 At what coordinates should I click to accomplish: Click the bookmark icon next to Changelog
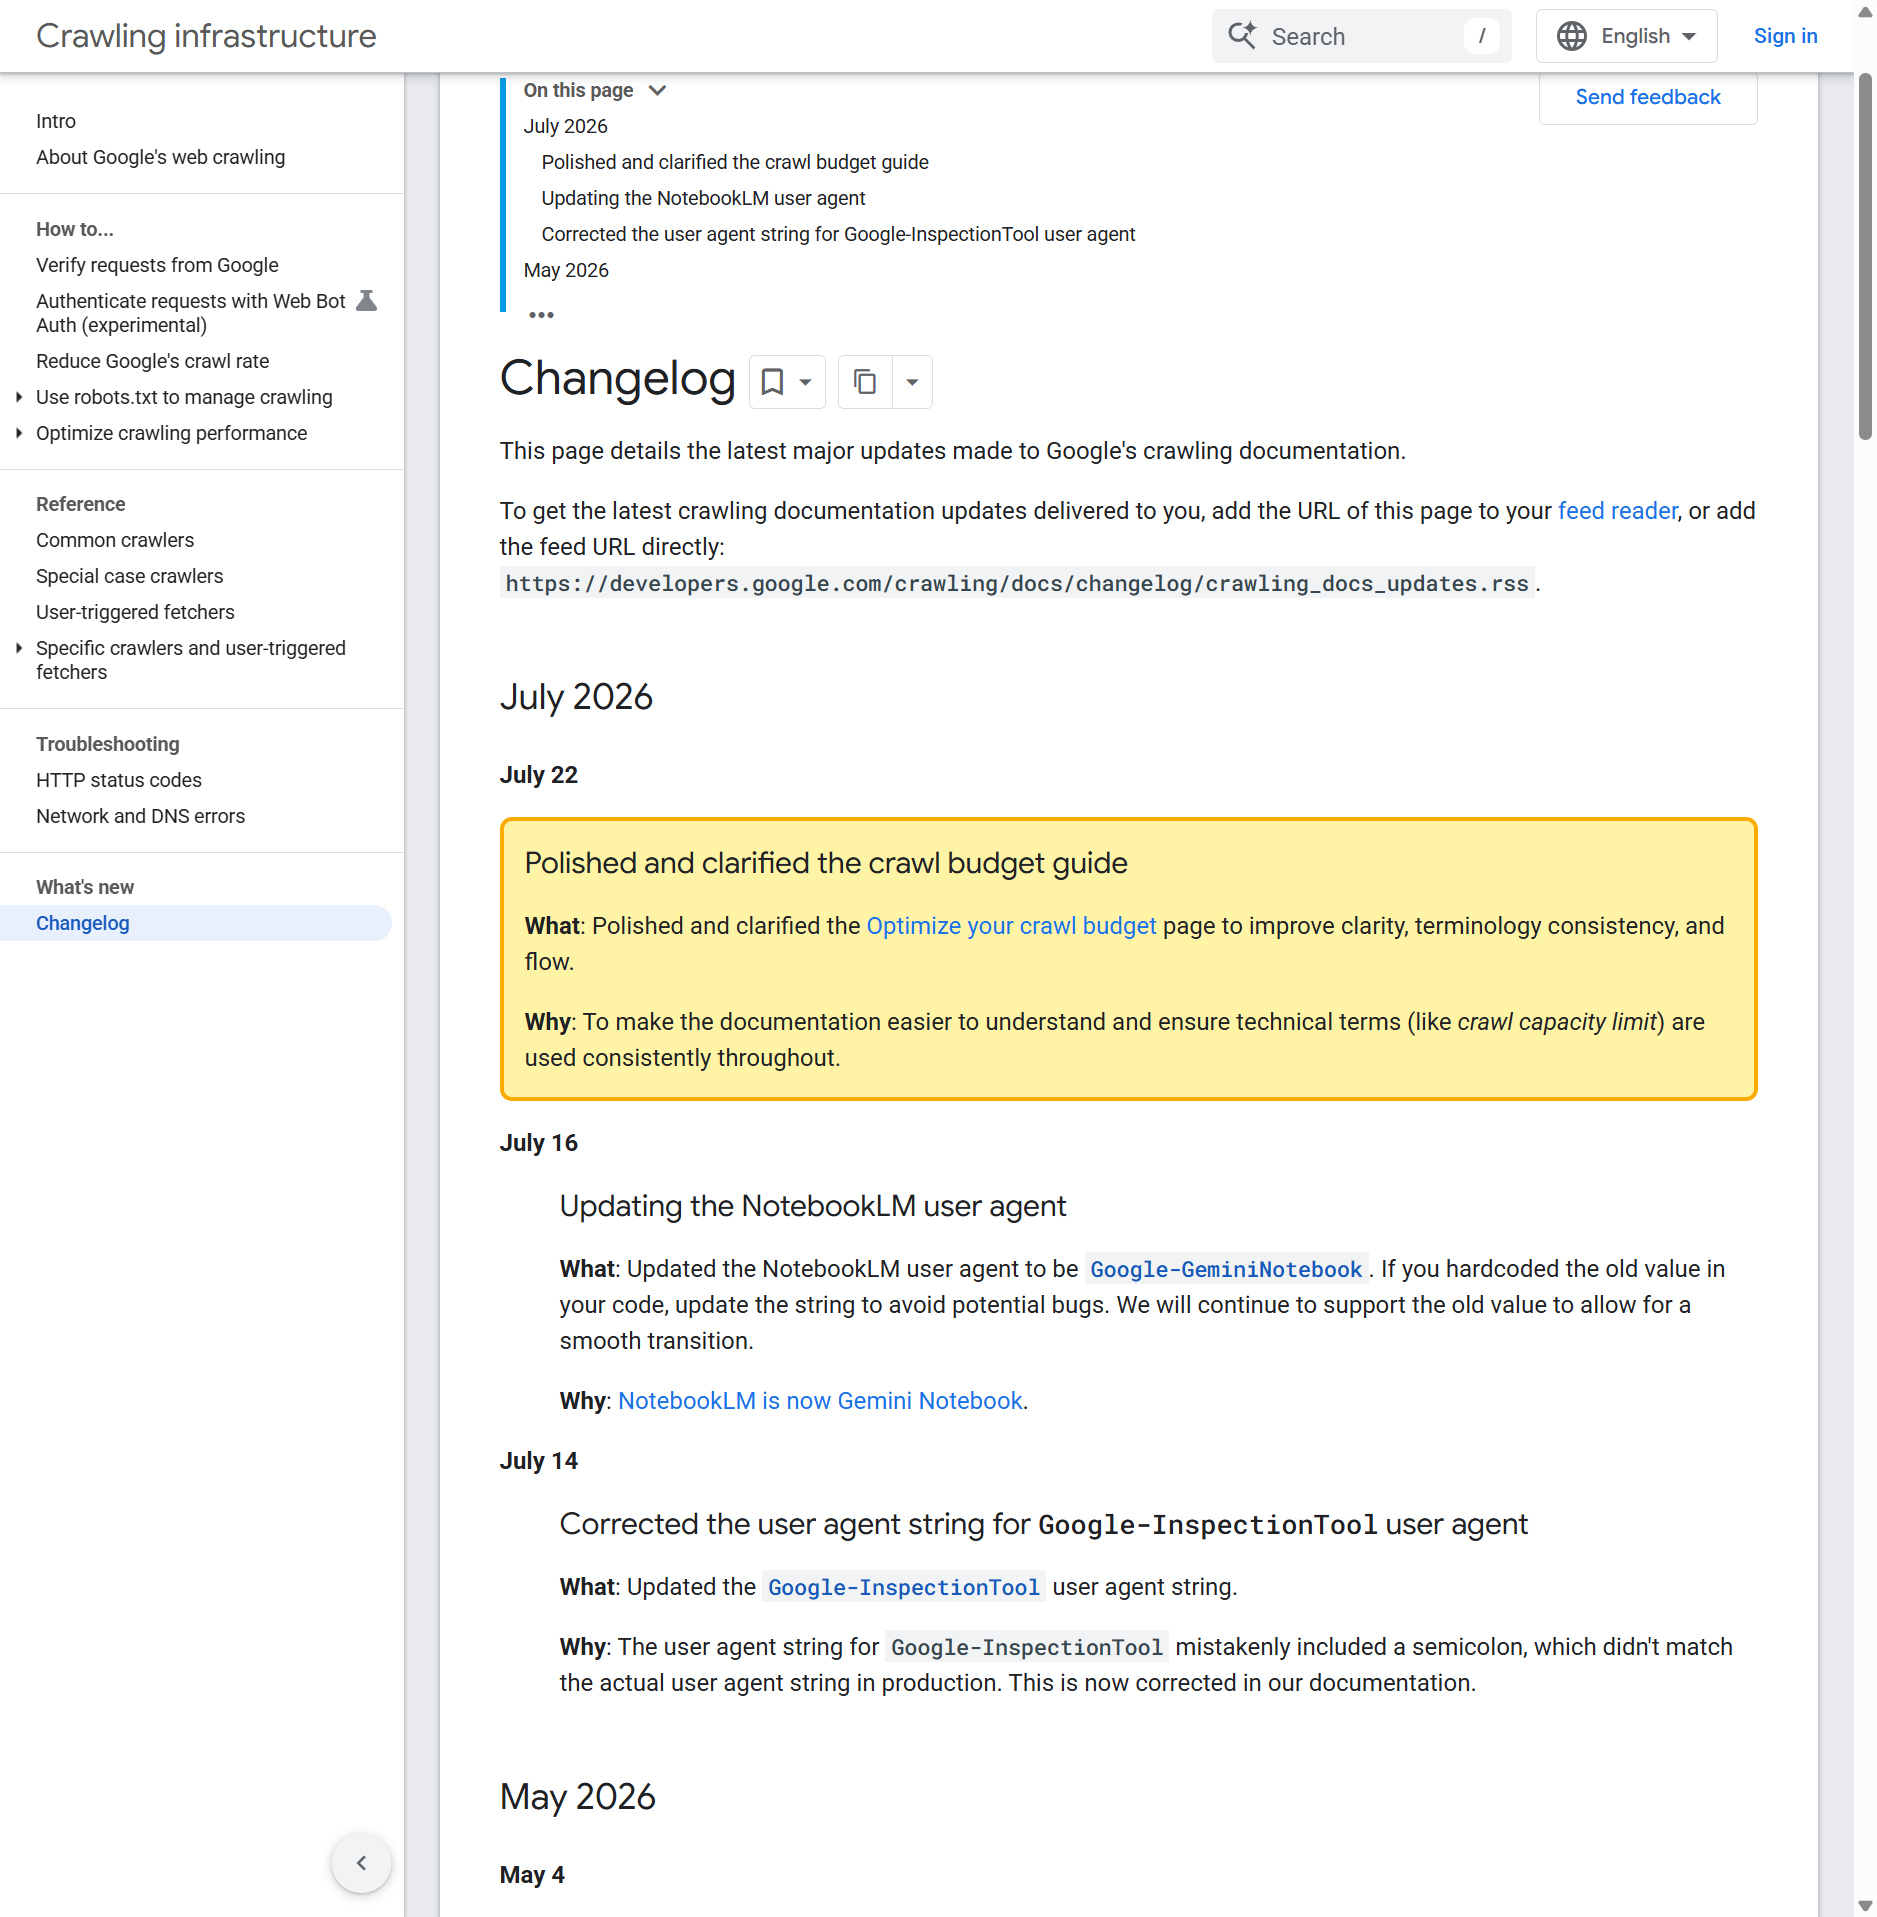click(772, 382)
